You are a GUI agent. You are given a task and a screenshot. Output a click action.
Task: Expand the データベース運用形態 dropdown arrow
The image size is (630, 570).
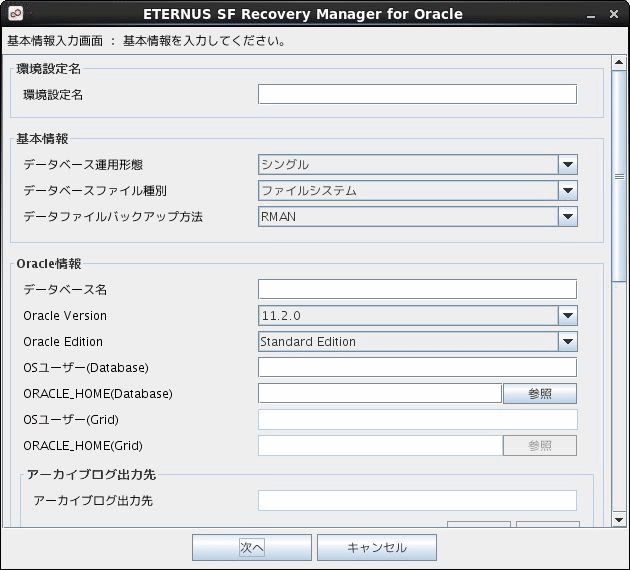(x=568, y=165)
